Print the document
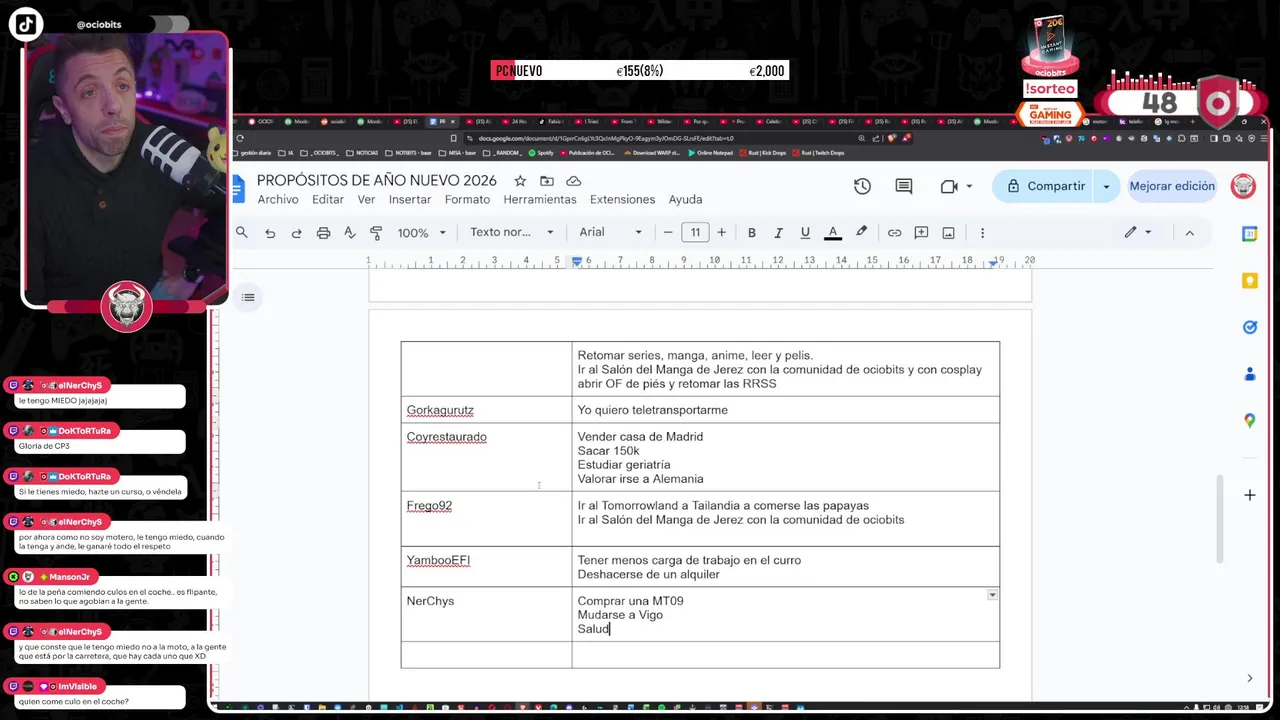1280x720 pixels. (x=323, y=233)
